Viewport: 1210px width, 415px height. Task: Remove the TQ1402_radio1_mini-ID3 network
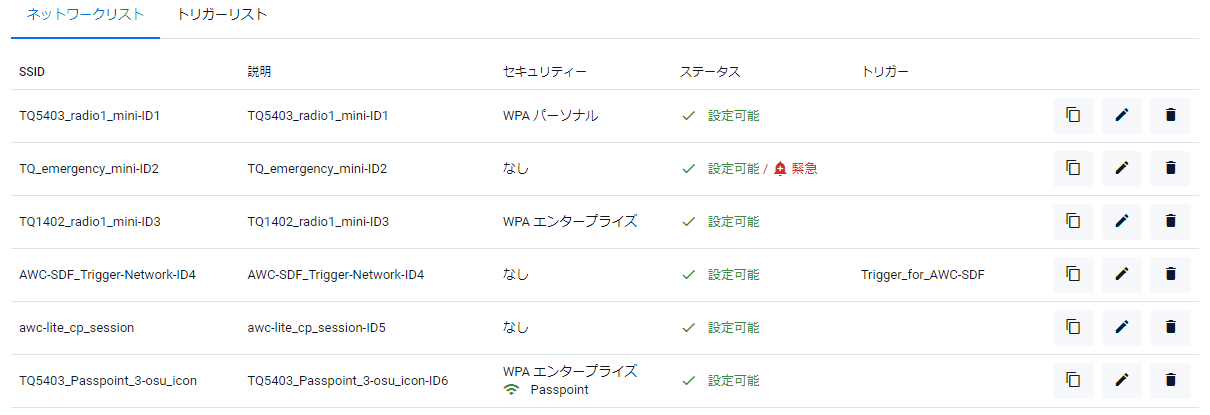pyautogui.click(x=1170, y=221)
